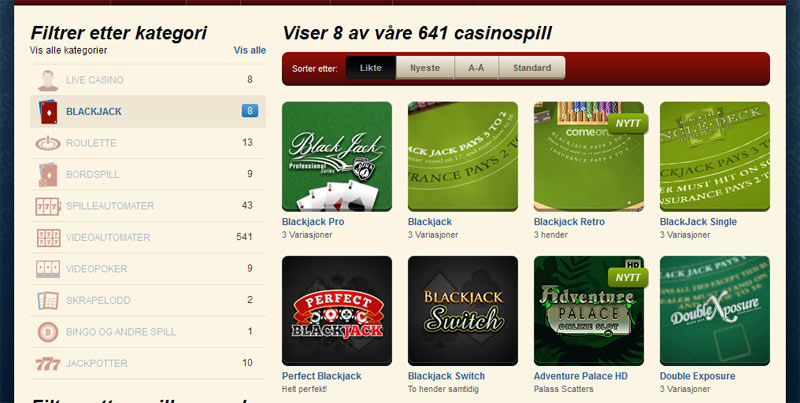This screenshot has width=800, height=403.
Task: Sort games by Likte
Action: click(x=370, y=68)
